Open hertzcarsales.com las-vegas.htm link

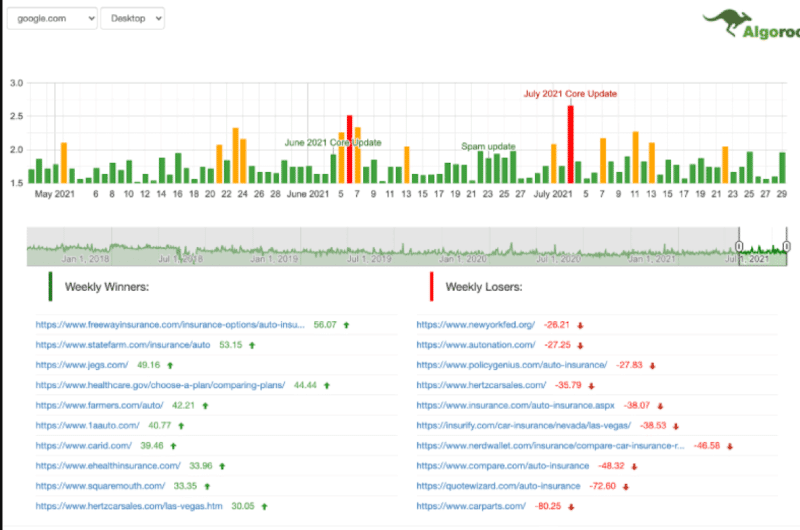(x=129, y=506)
